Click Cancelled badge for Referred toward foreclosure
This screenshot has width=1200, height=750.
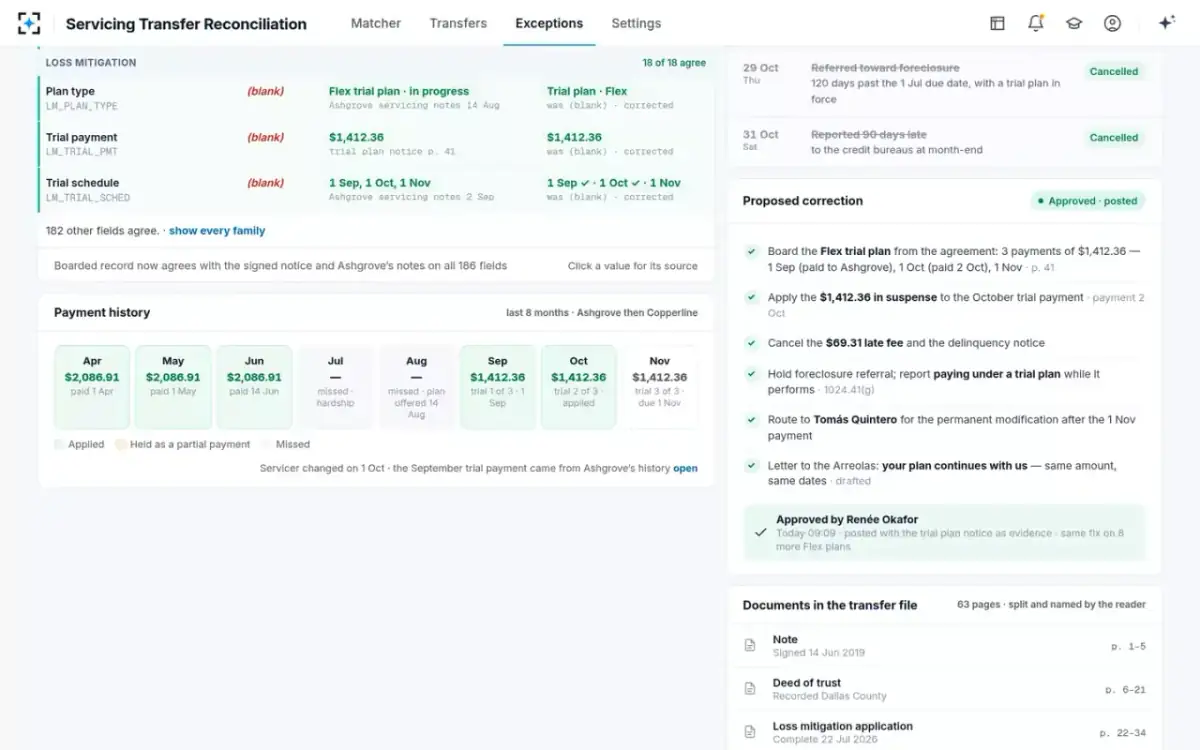pos(1114,72)
